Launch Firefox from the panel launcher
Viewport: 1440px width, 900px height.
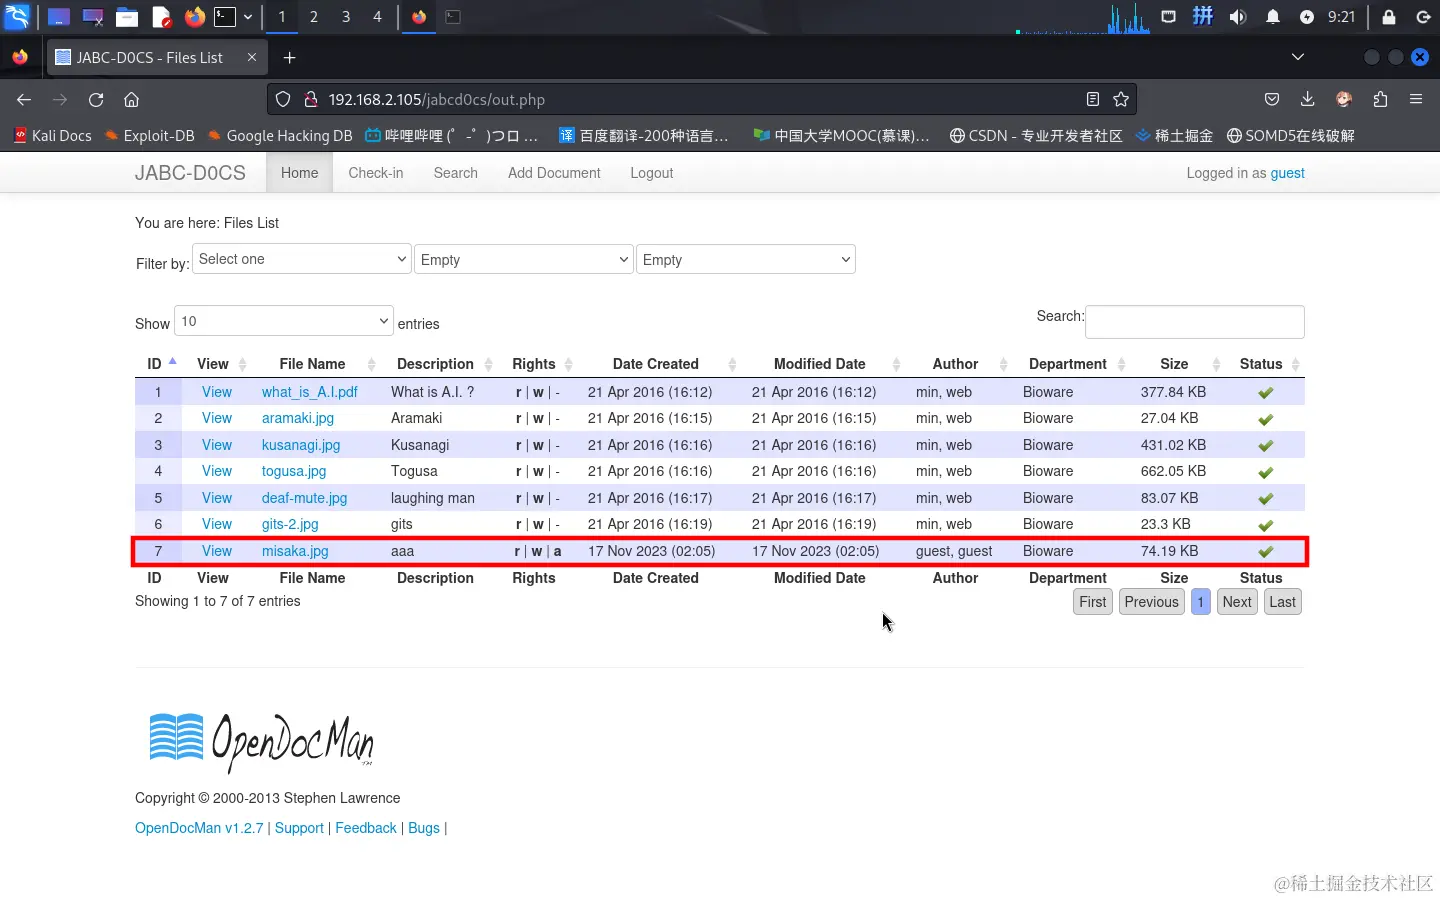194,17
